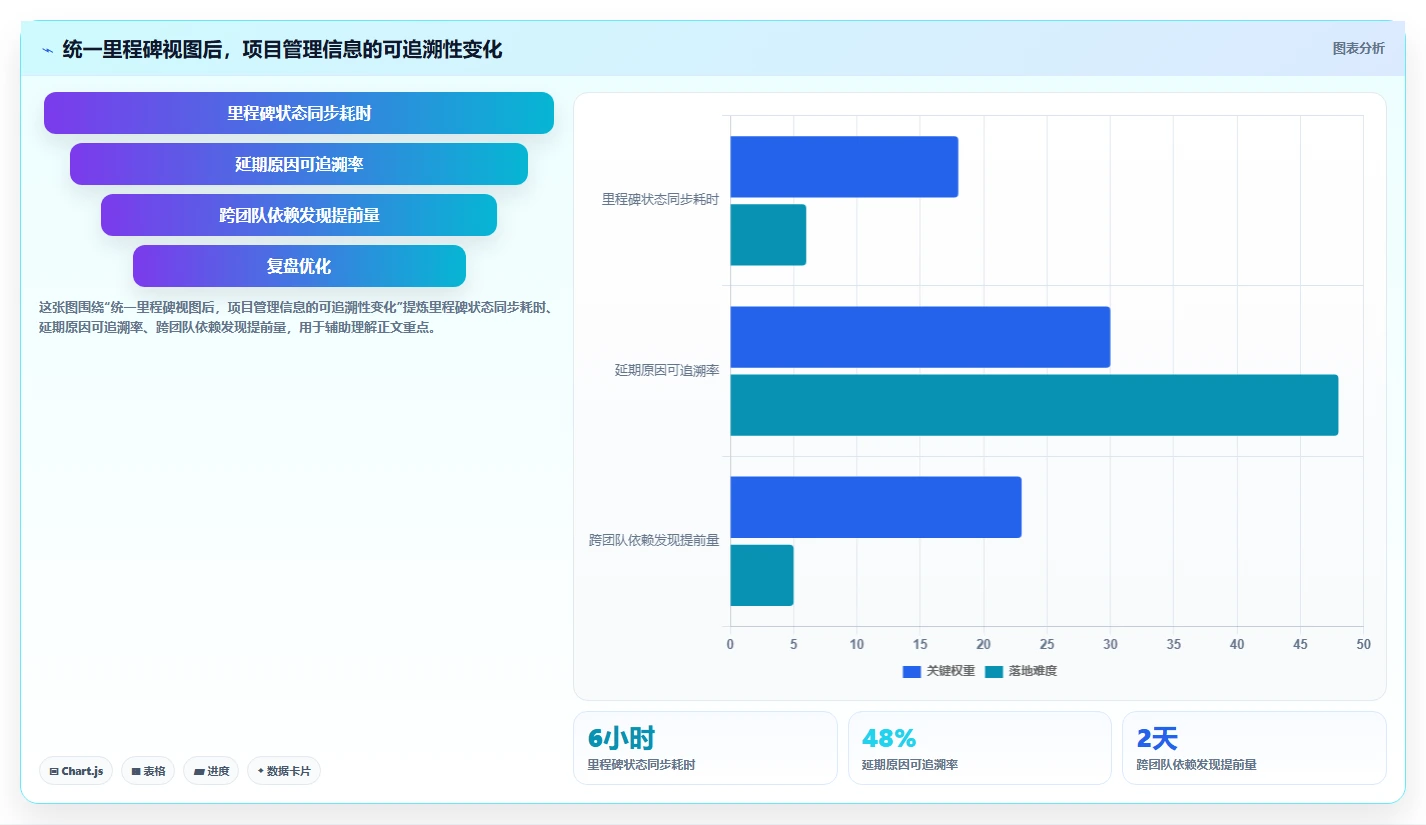Click the description paragraph under the funnel
Image resolution: width=1426 pixels, height=825 pixels.
click(x=295, y=317)
